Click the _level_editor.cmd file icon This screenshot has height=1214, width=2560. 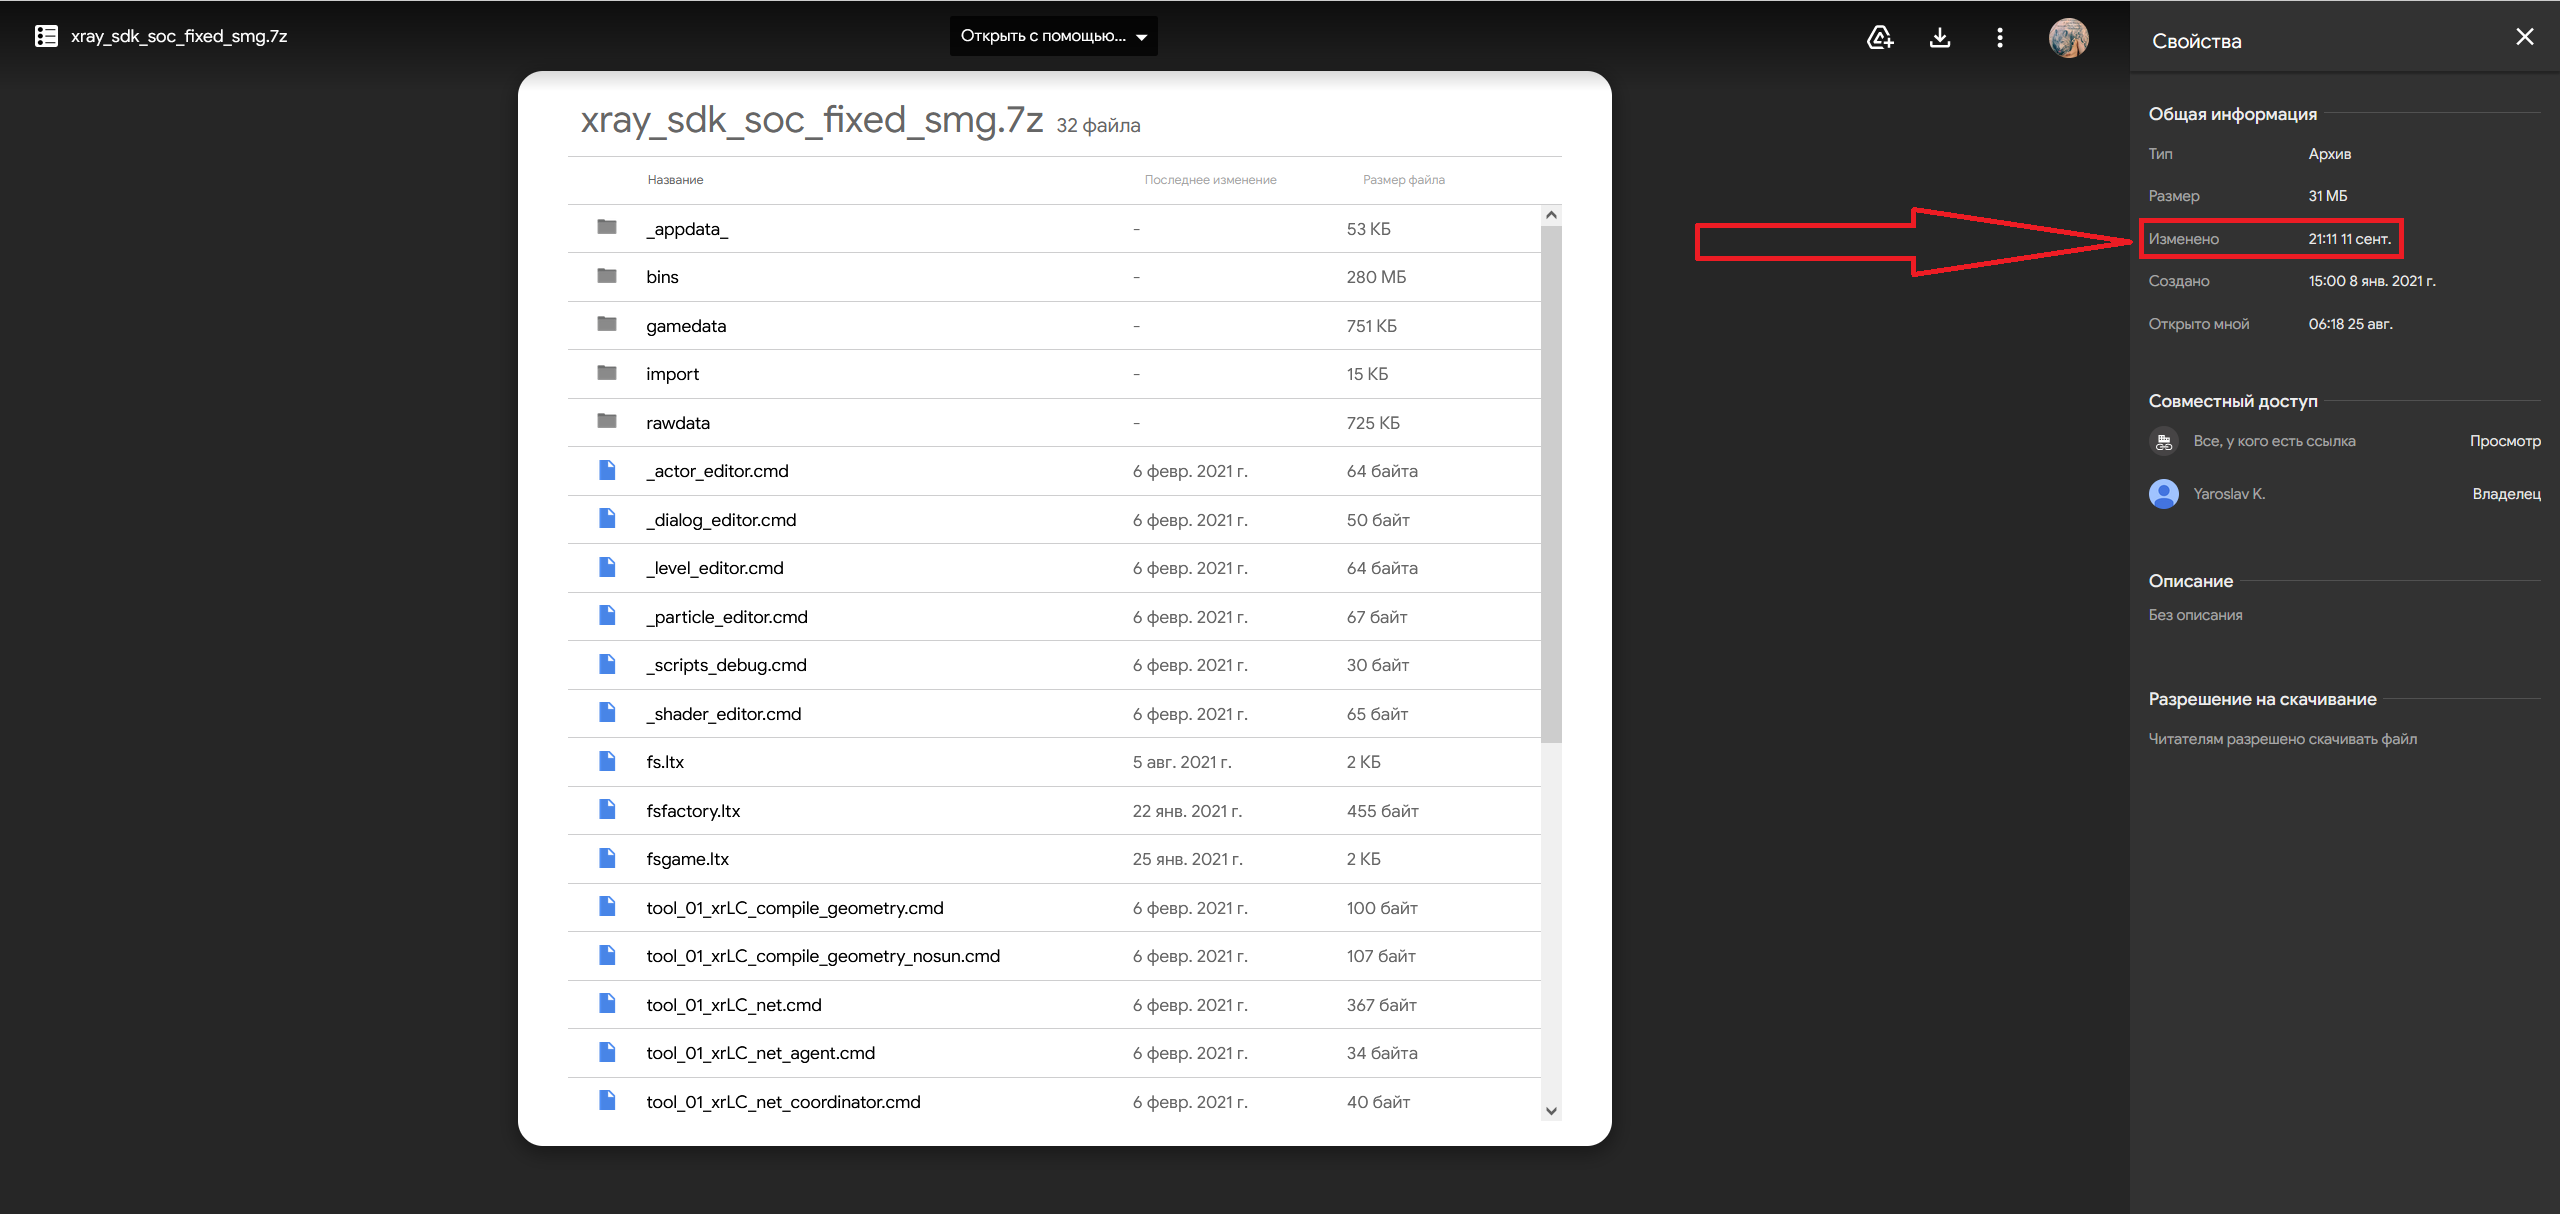607,567
